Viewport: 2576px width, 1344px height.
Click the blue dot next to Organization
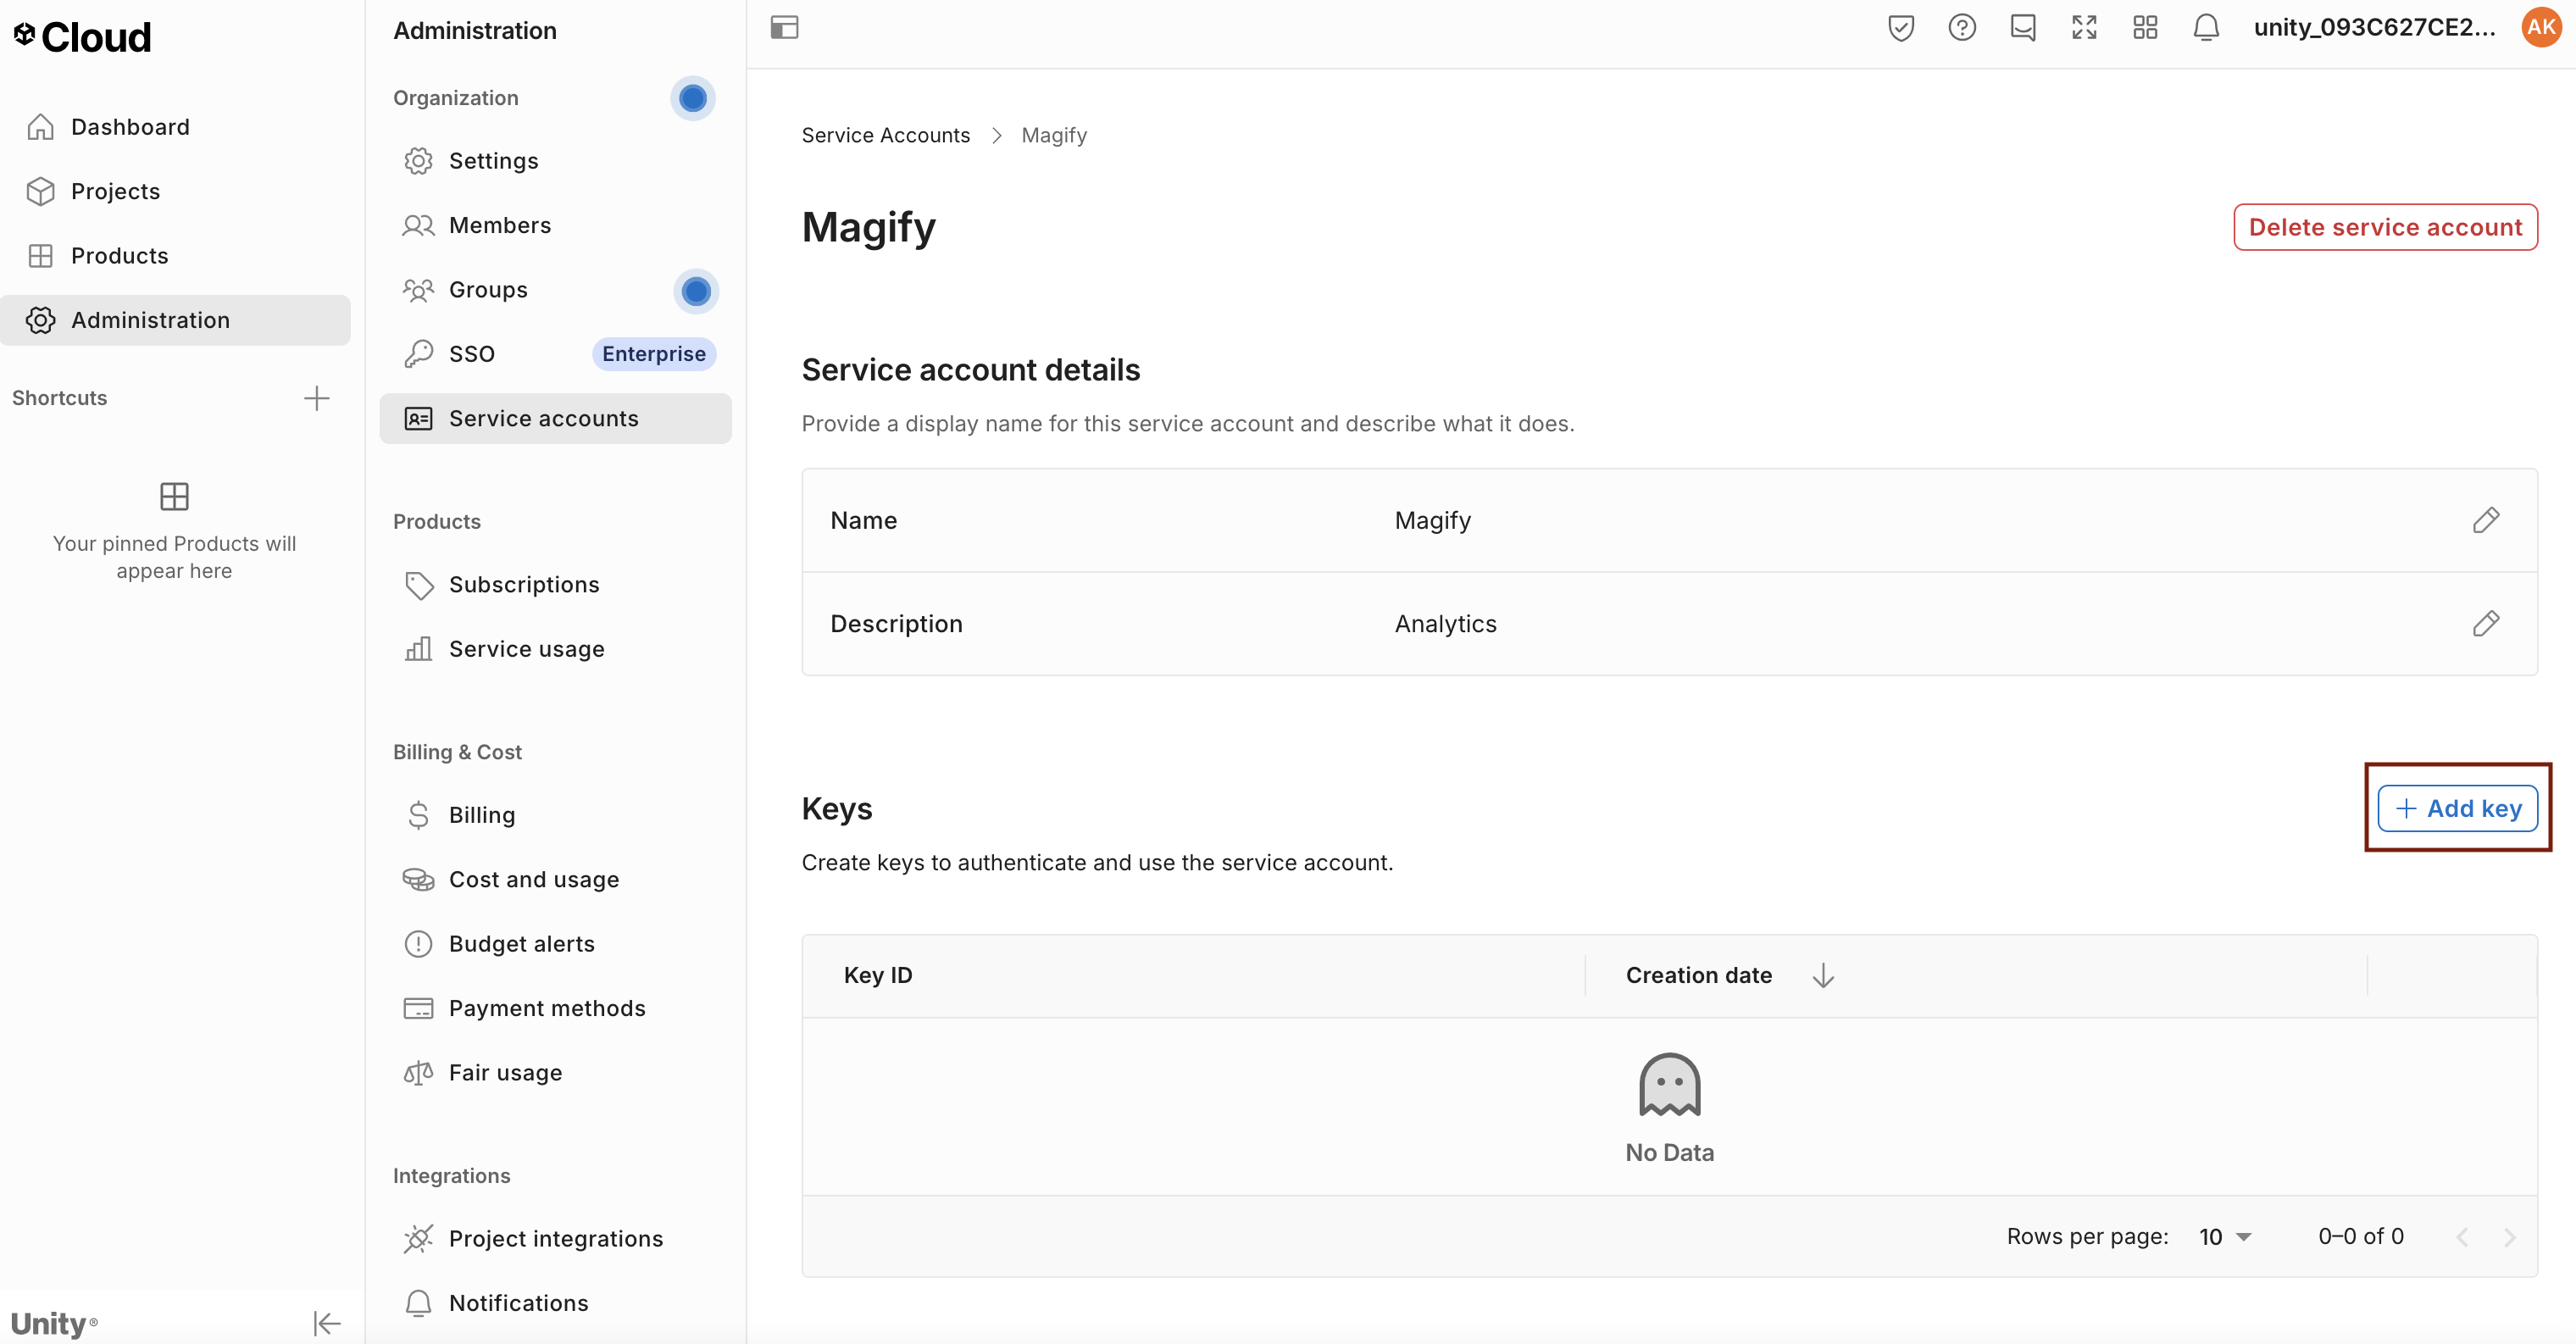click(x=692, y=98)
